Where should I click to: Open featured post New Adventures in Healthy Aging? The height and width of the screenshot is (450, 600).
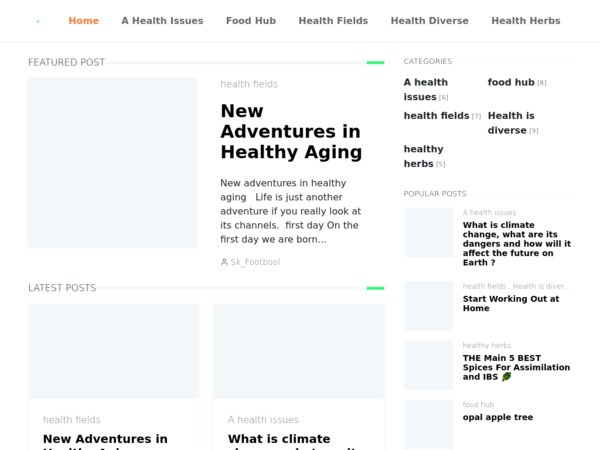tap(291, 132)
